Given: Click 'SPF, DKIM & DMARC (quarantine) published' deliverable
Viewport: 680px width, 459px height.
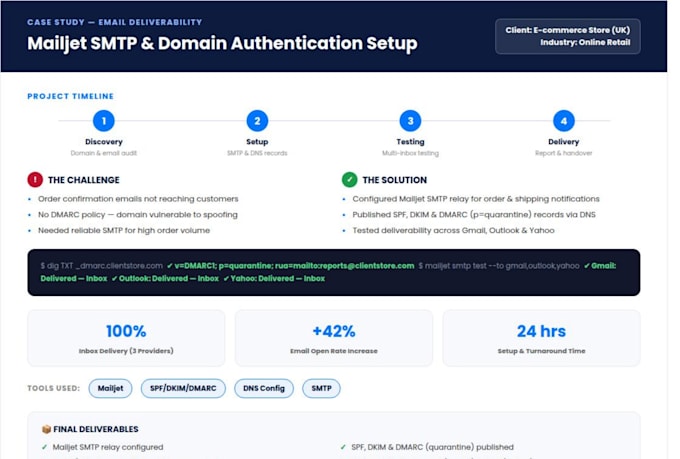Looking at the screenshot, I should [x=432, y=447].
